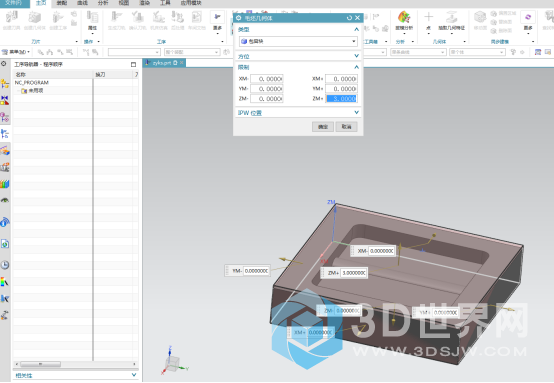Open the Constraint Navigator sidebar icon

pyautogui.click(x=5, y=100)
